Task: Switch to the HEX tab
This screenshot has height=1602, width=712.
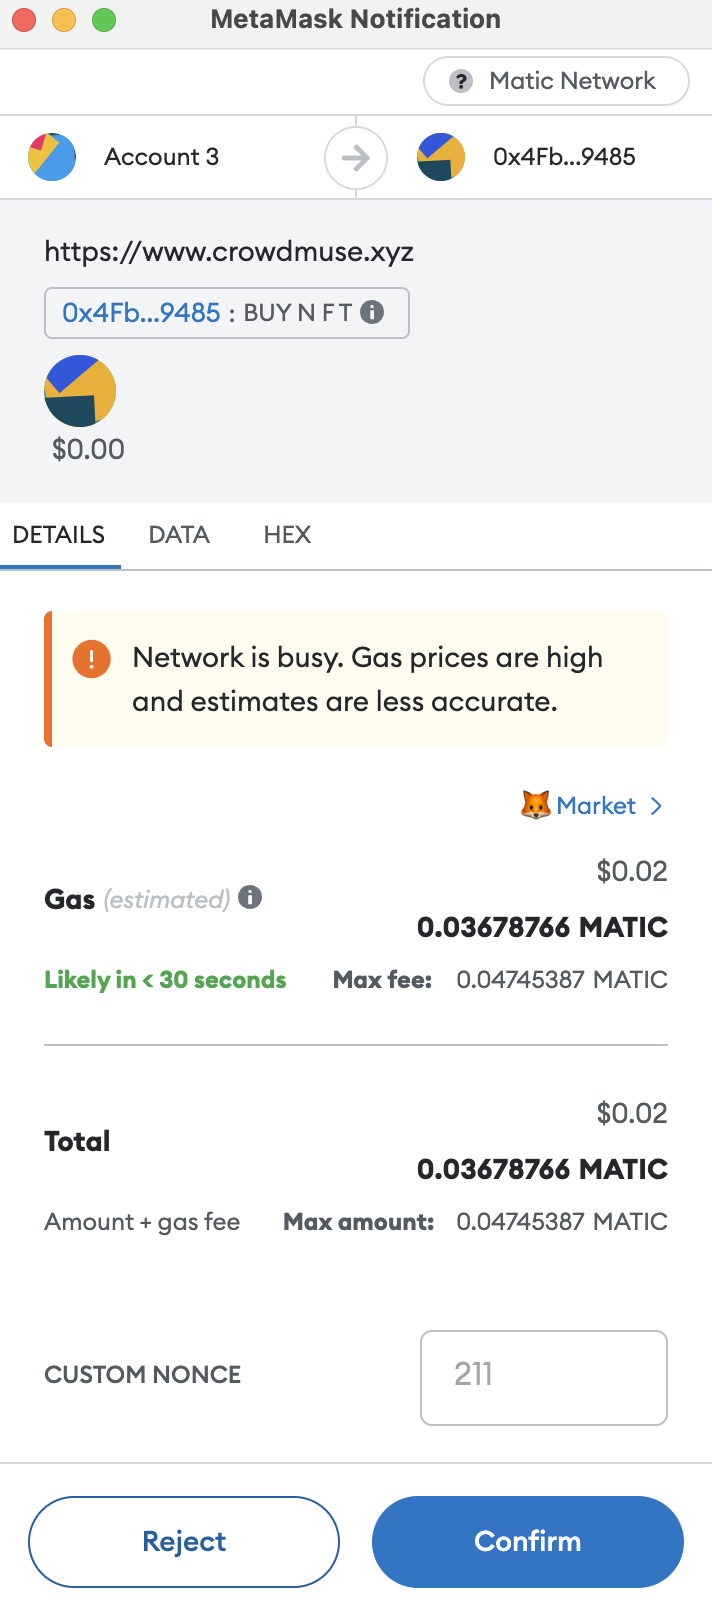Action: [x=287, y=535]
